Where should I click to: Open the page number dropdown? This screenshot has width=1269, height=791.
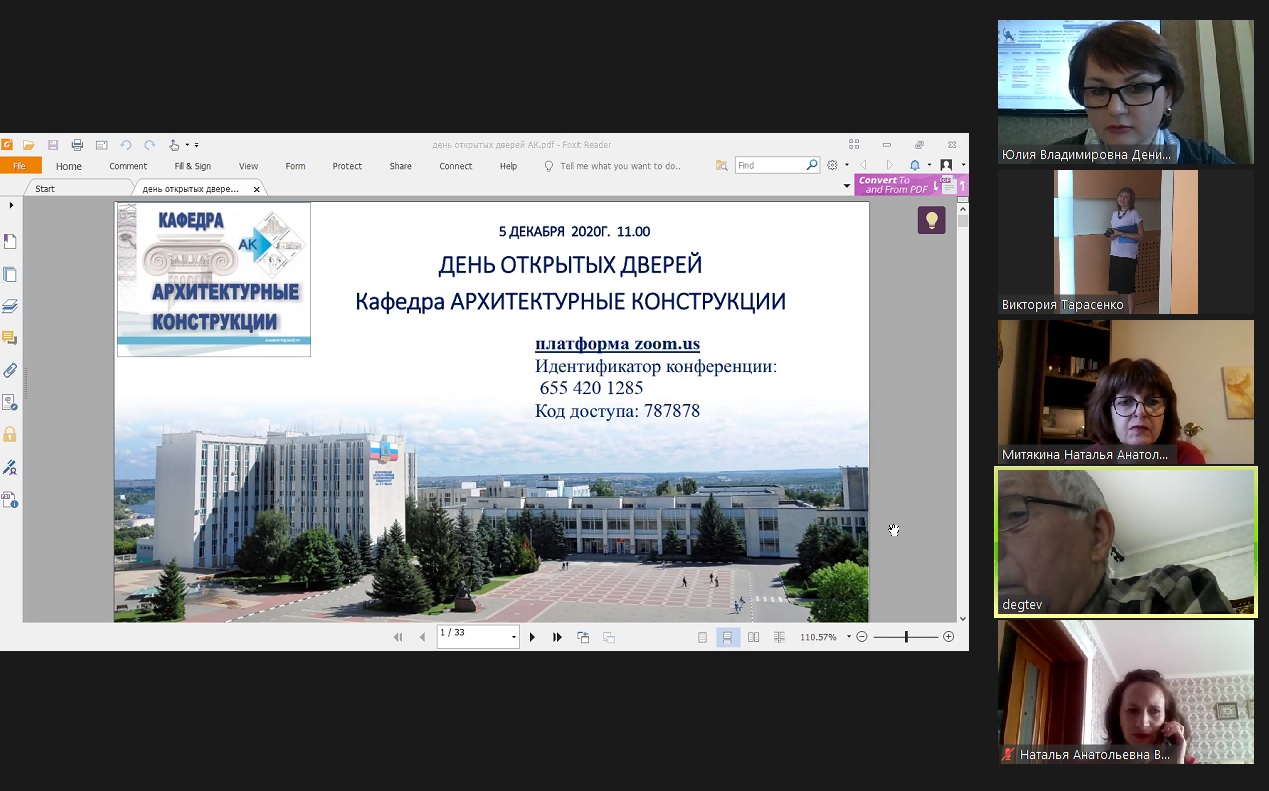point(514,637)
